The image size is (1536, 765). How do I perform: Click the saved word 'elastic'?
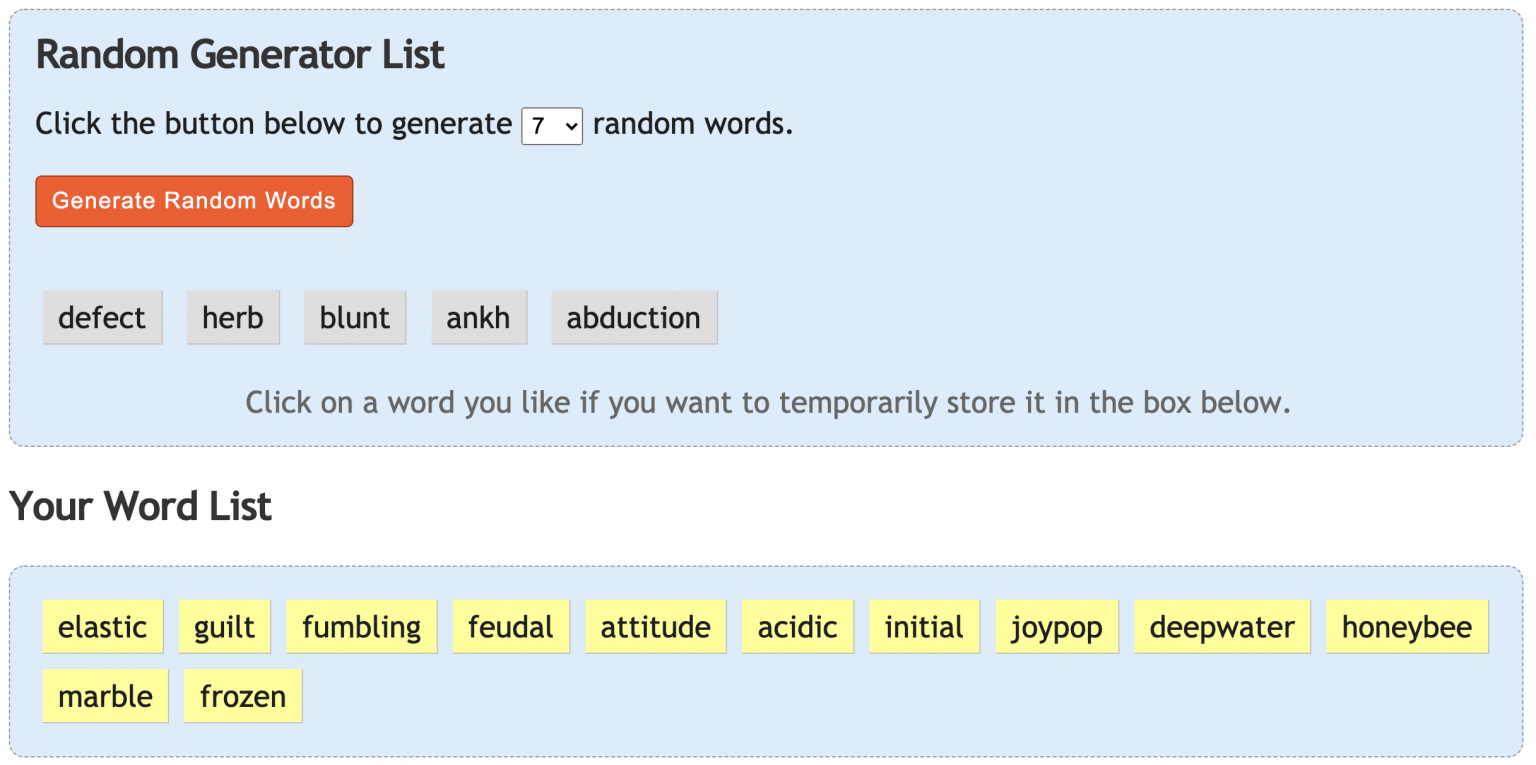coord(103,627)
